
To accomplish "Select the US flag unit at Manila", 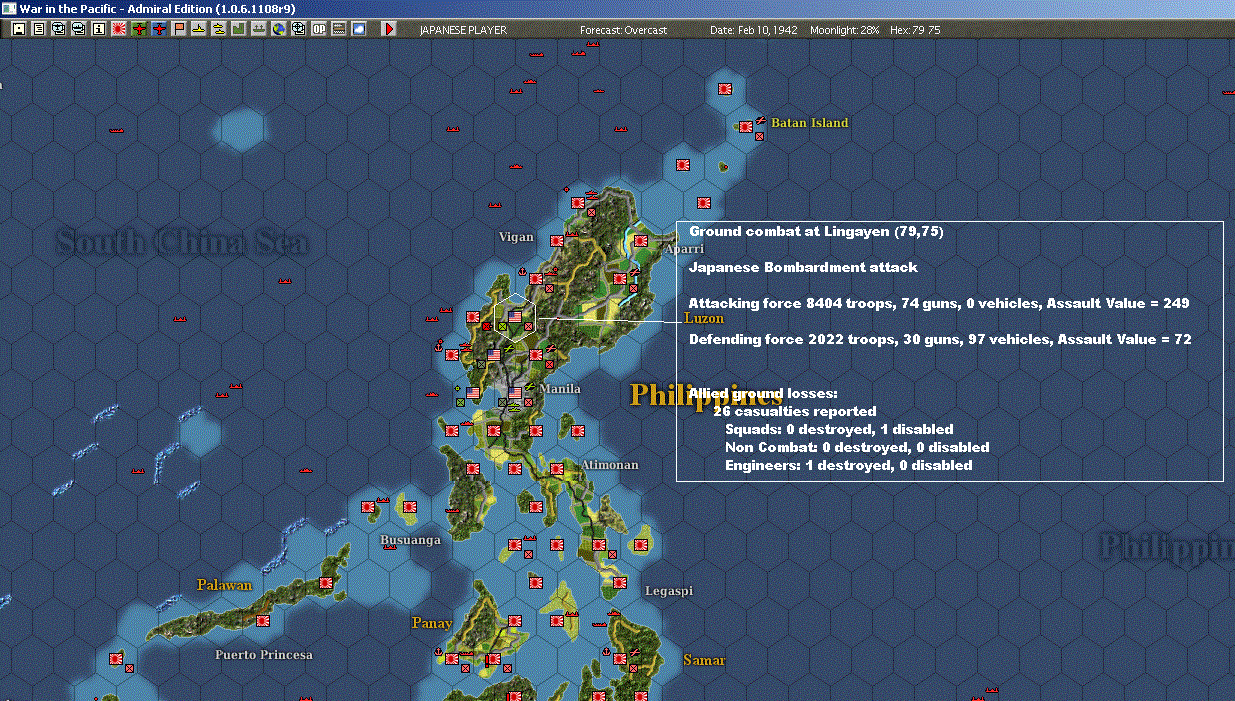I will pos(516,392).
